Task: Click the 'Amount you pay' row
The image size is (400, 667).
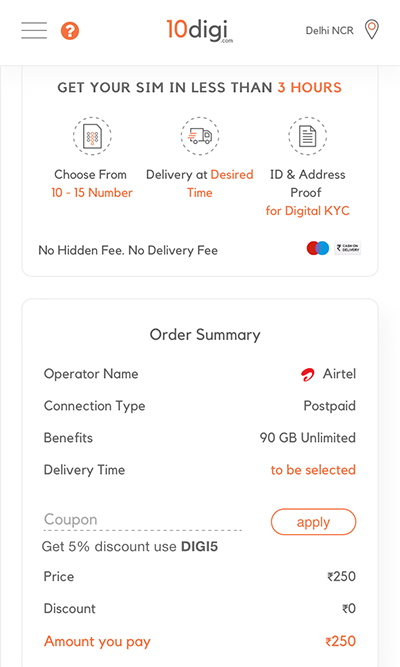Action: 200,641
